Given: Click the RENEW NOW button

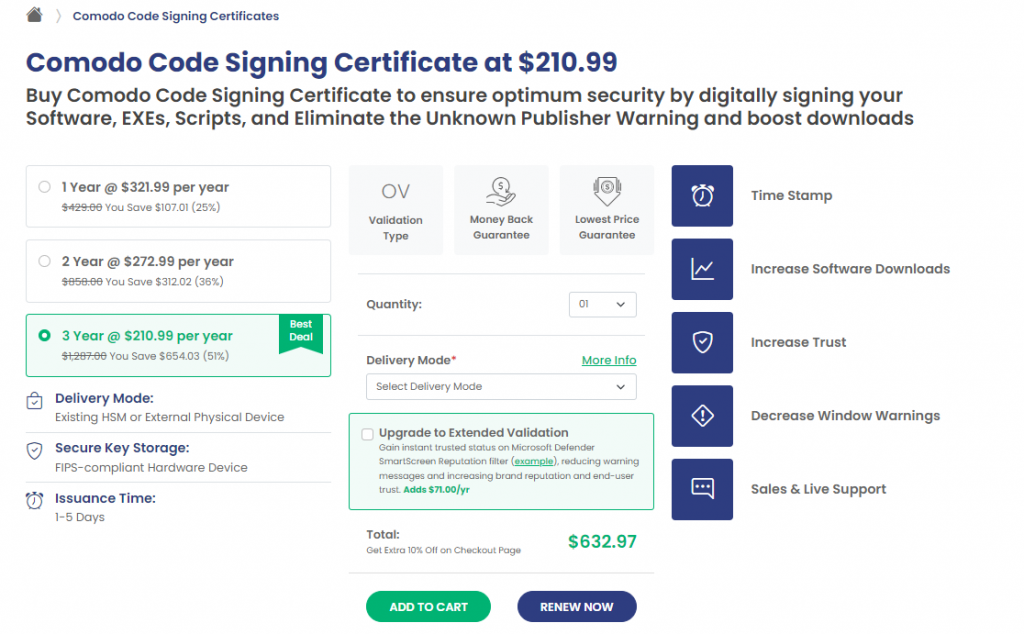Looking at the screenshot, I should 577,607.
